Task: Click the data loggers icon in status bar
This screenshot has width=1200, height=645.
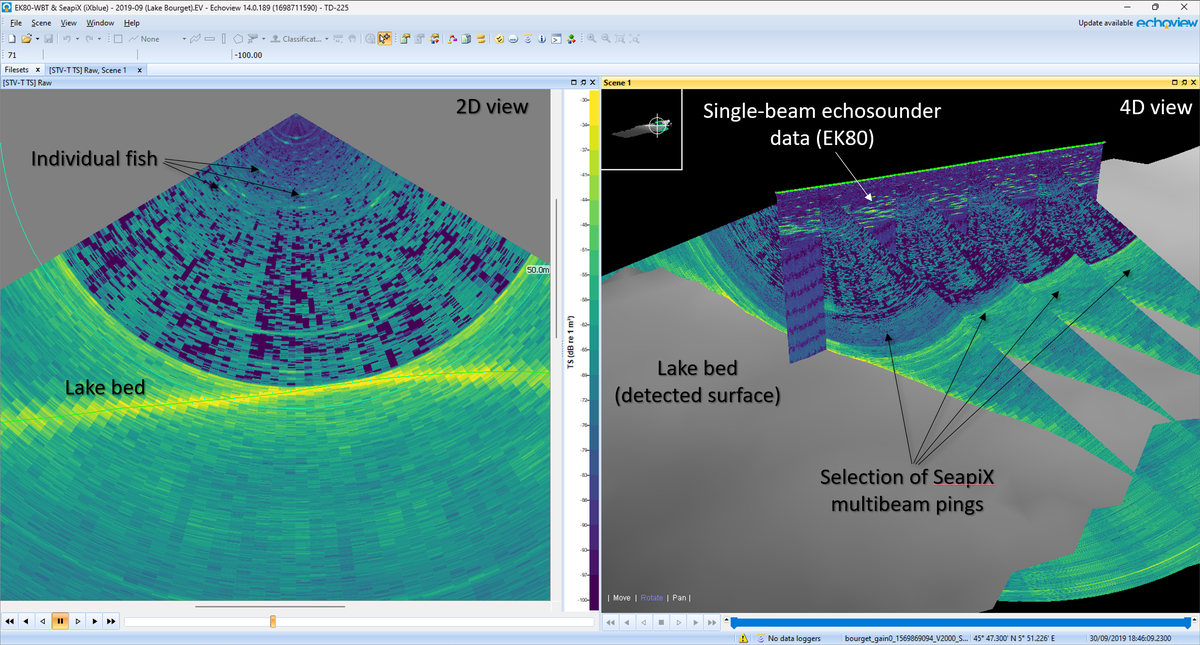Action: pos(760,637)
